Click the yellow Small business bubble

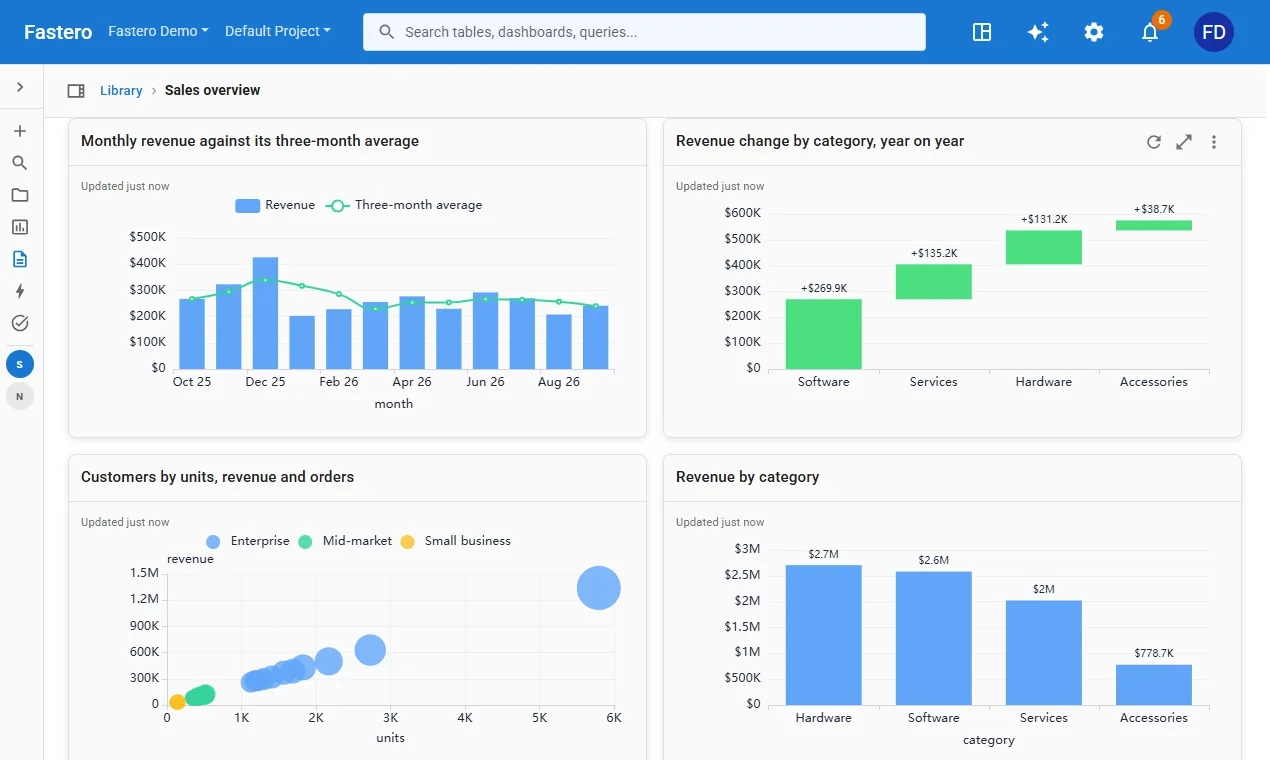177,702
